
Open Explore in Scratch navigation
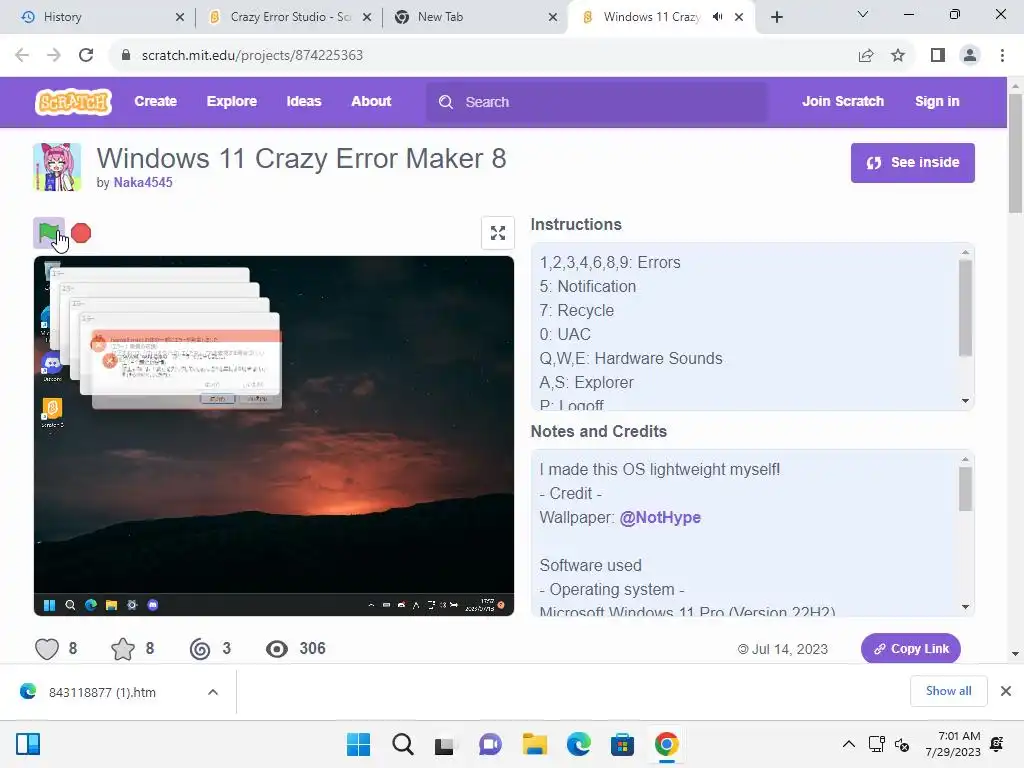click(x=232, y=101)
